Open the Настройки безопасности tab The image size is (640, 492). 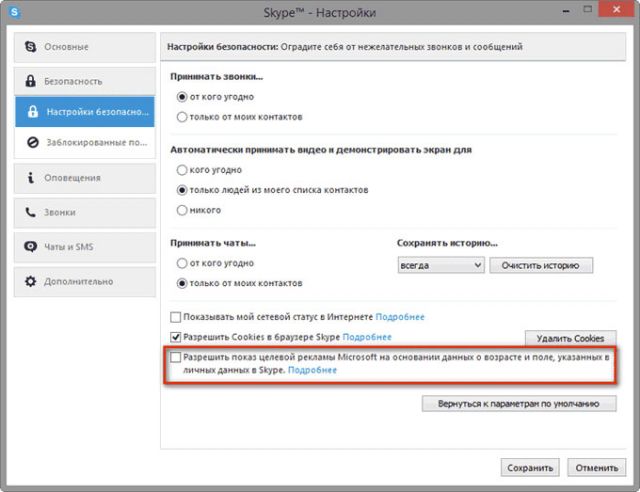point(84,112)
